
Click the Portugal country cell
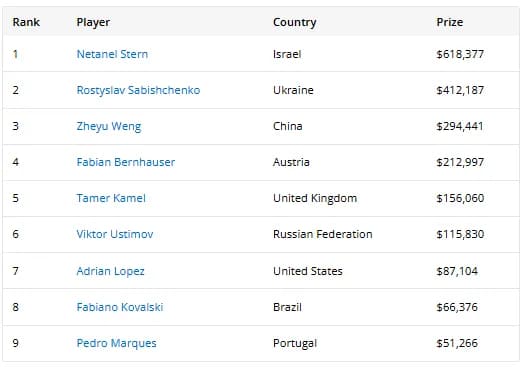click(295, 343)
